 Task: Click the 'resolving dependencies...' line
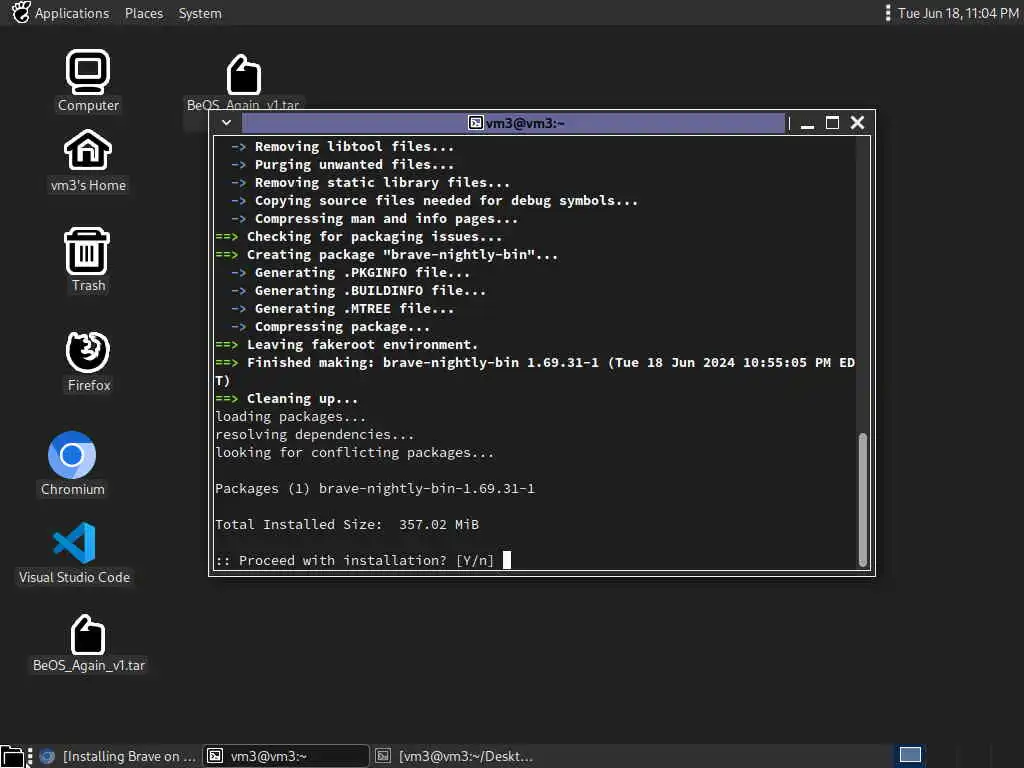[x=315, y=434]
